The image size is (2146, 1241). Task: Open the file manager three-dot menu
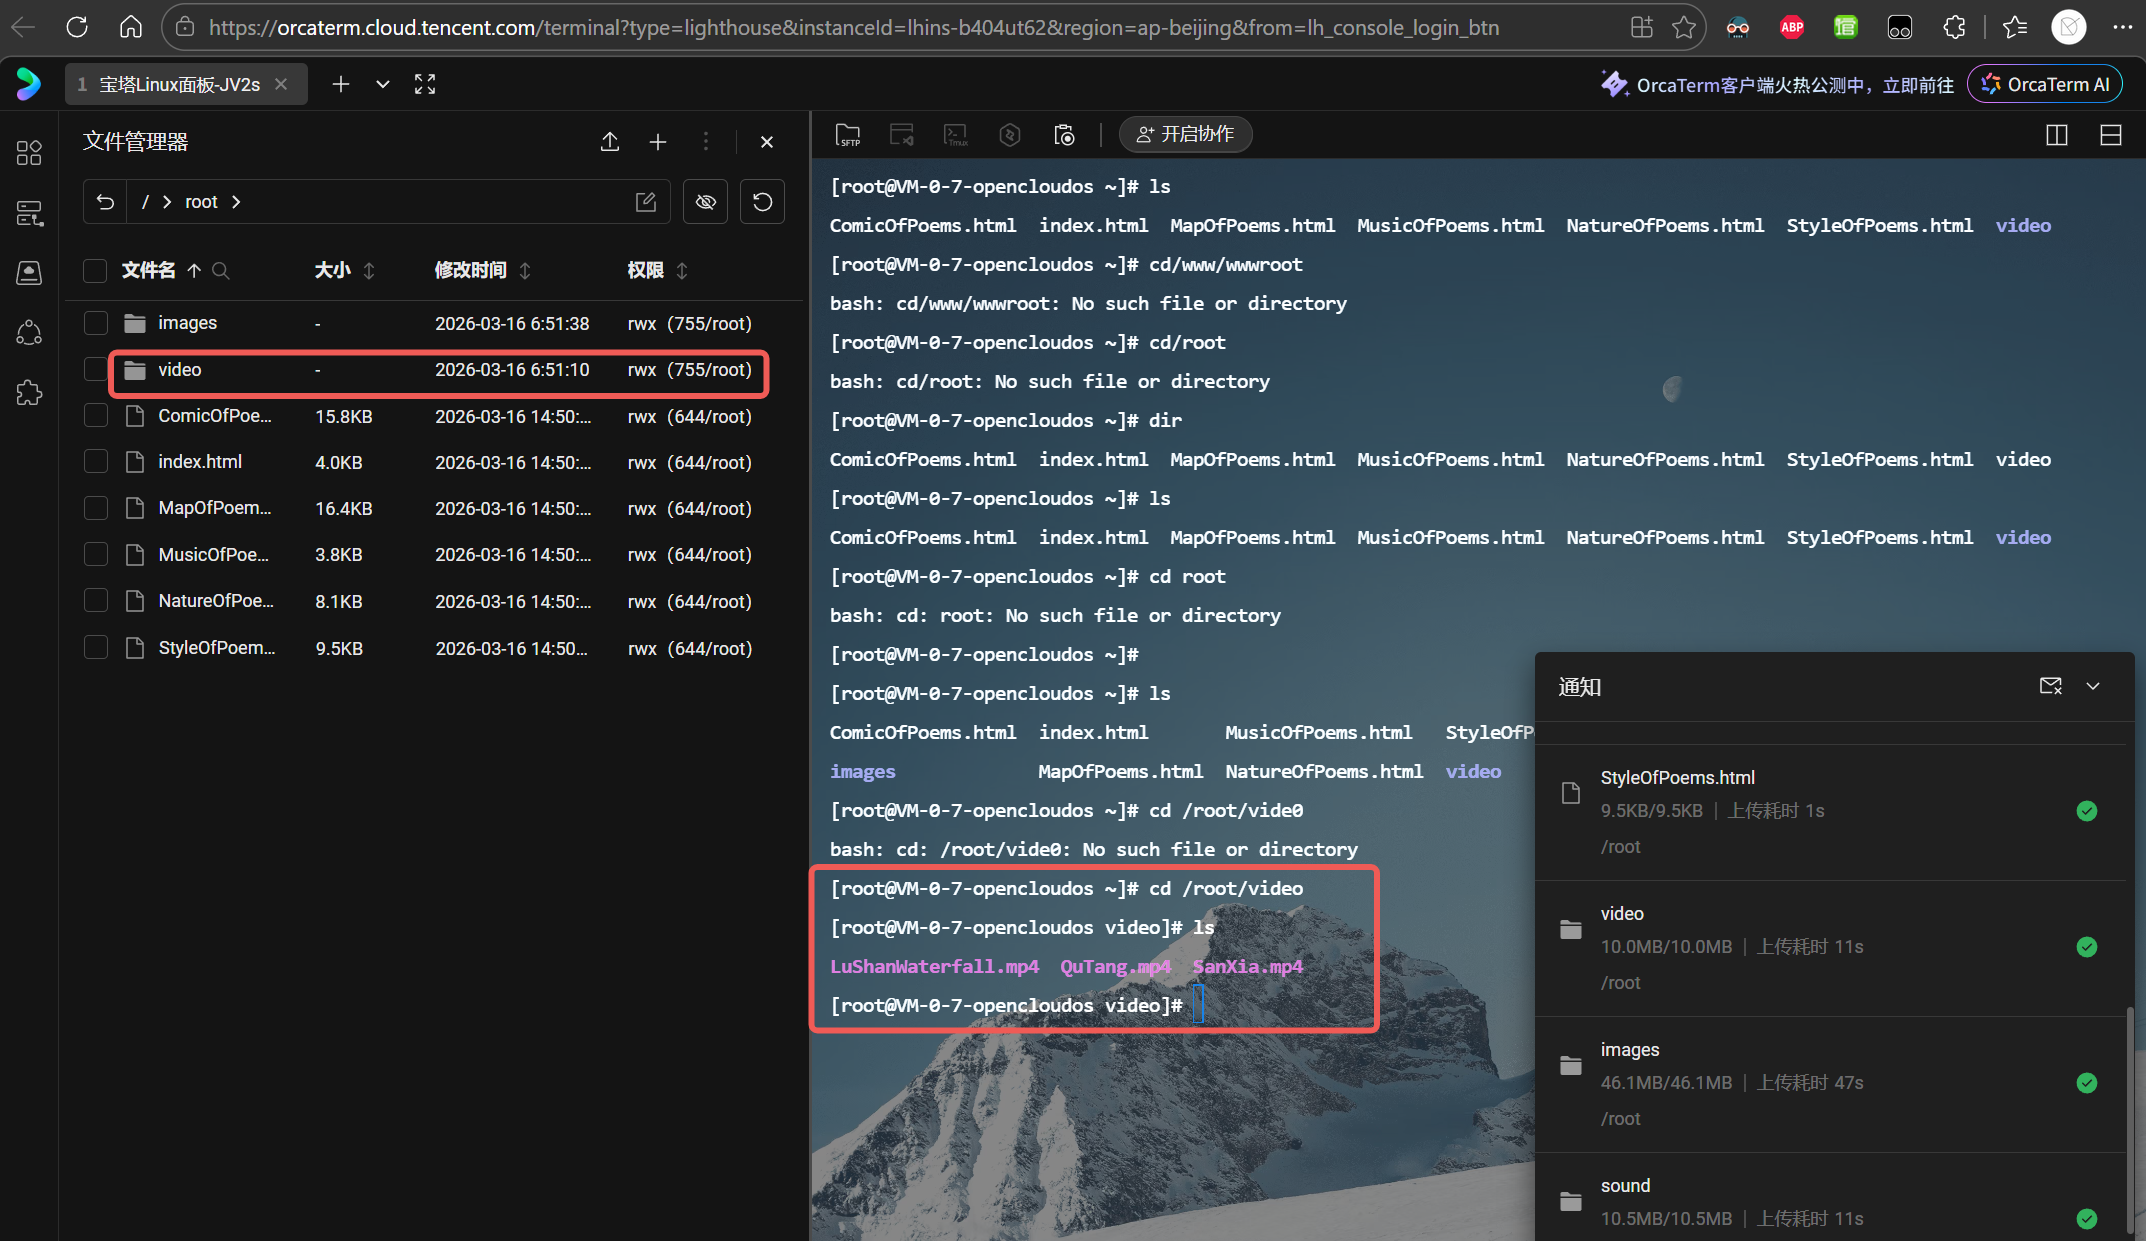click(x=706, y=142)
